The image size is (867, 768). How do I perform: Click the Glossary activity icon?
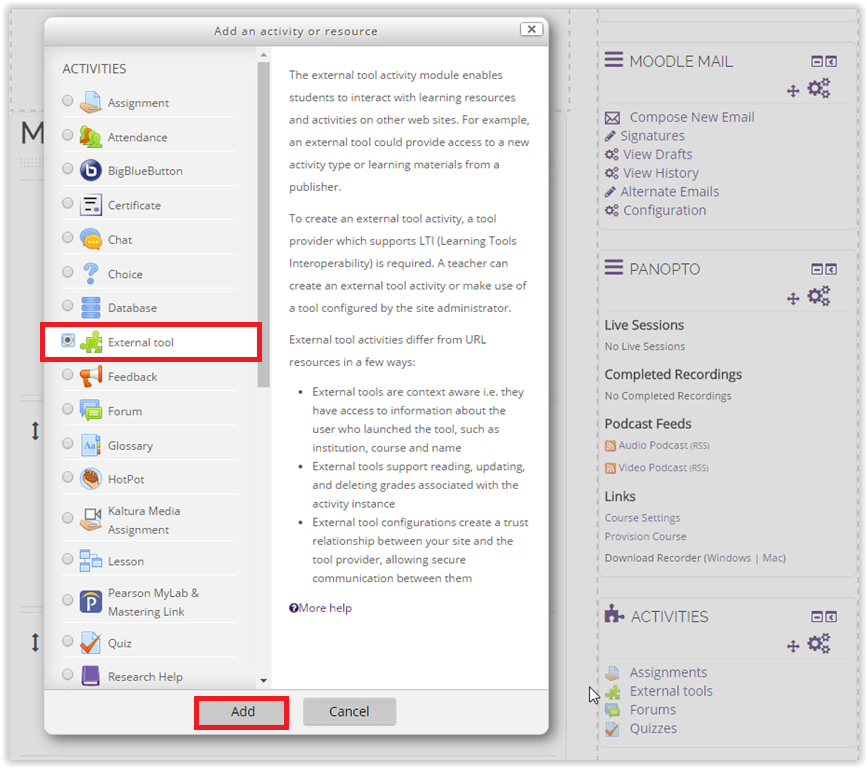91,445
